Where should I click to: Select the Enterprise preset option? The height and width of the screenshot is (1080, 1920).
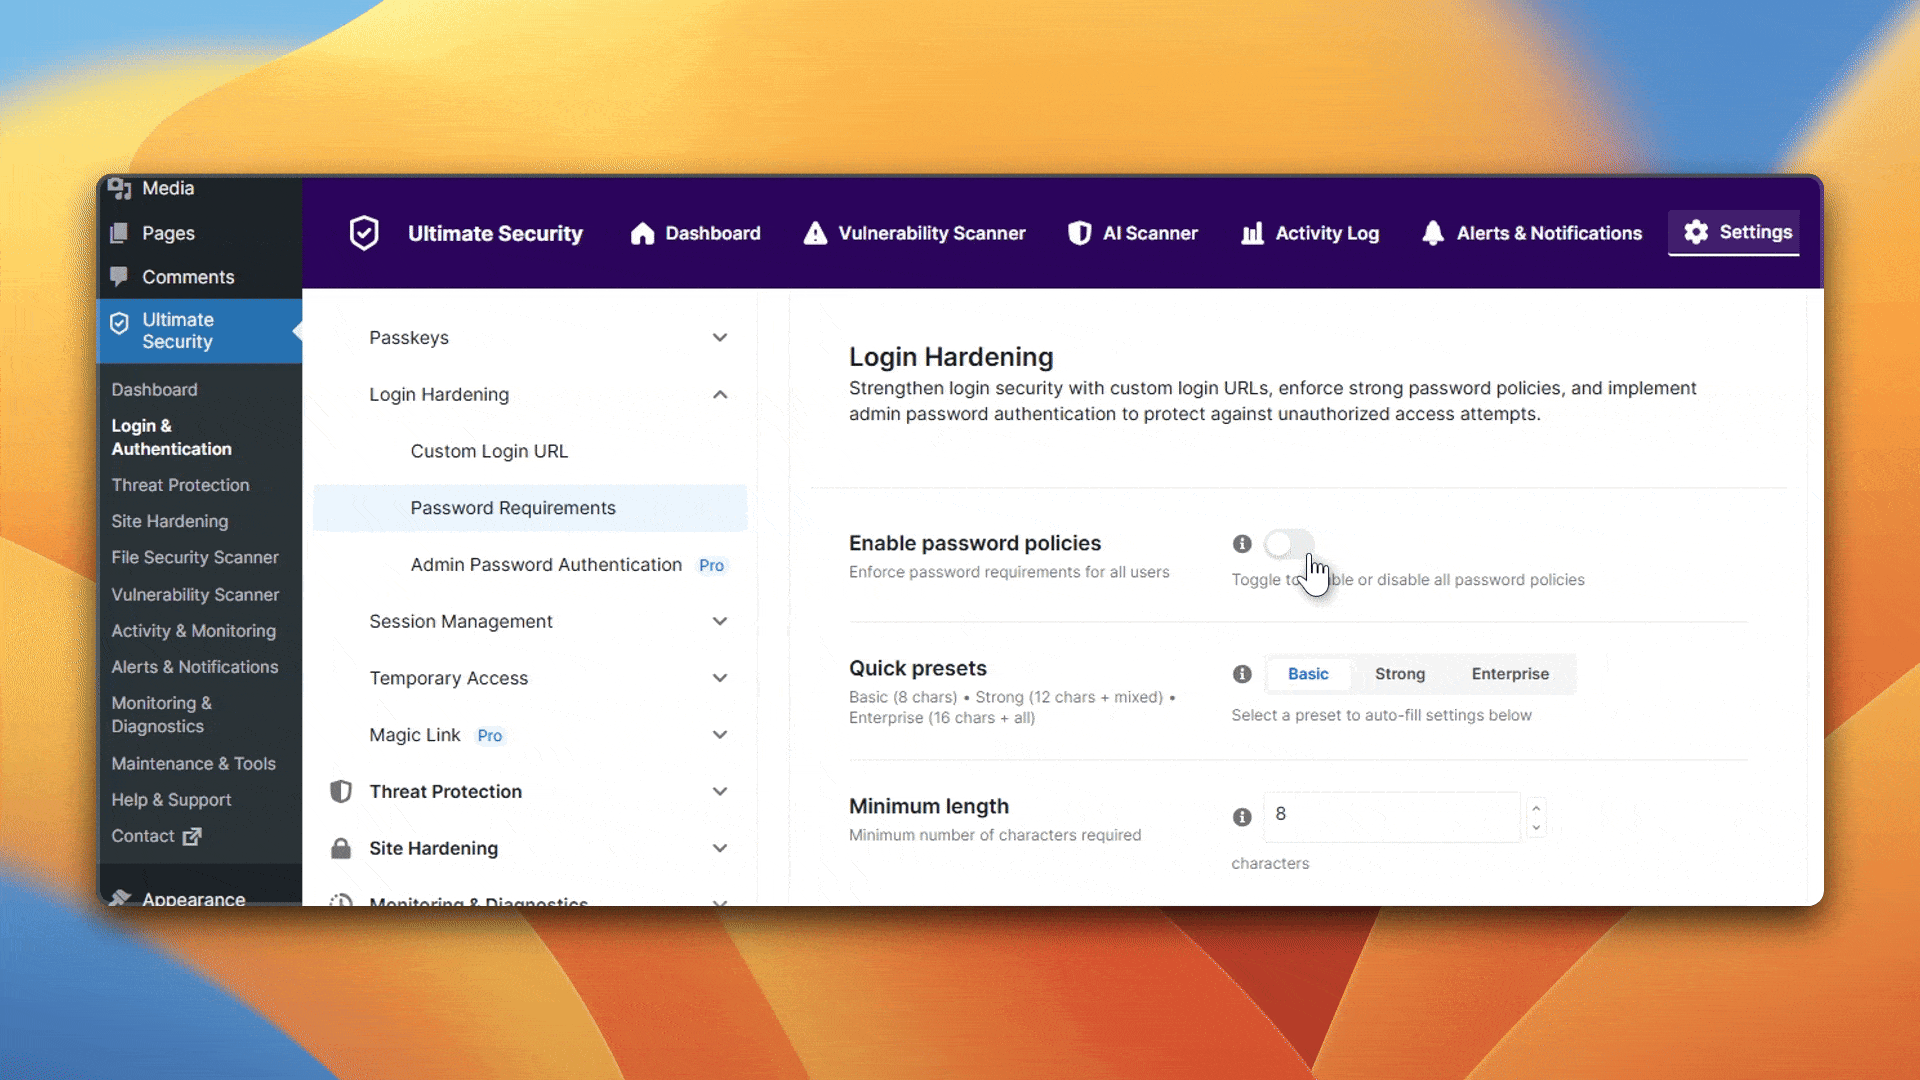click(1510, 674)
